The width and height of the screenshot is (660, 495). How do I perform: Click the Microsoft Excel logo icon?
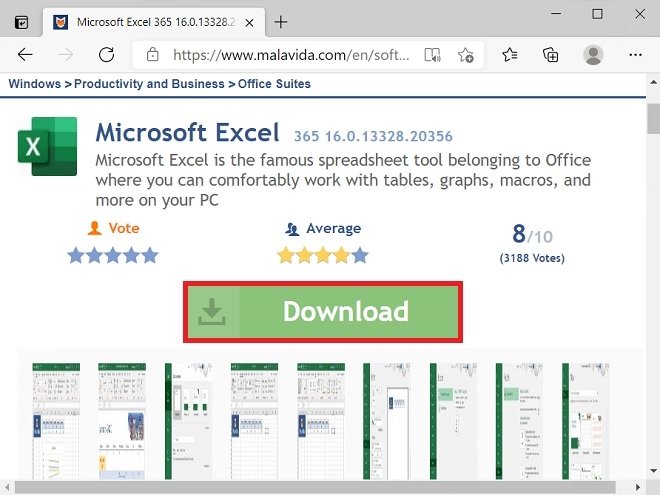tap(47, 146)
